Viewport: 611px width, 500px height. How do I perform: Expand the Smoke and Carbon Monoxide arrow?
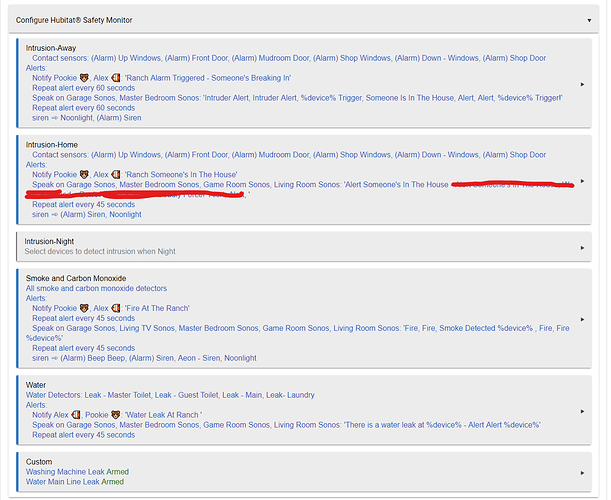click(x=582, y=319)
